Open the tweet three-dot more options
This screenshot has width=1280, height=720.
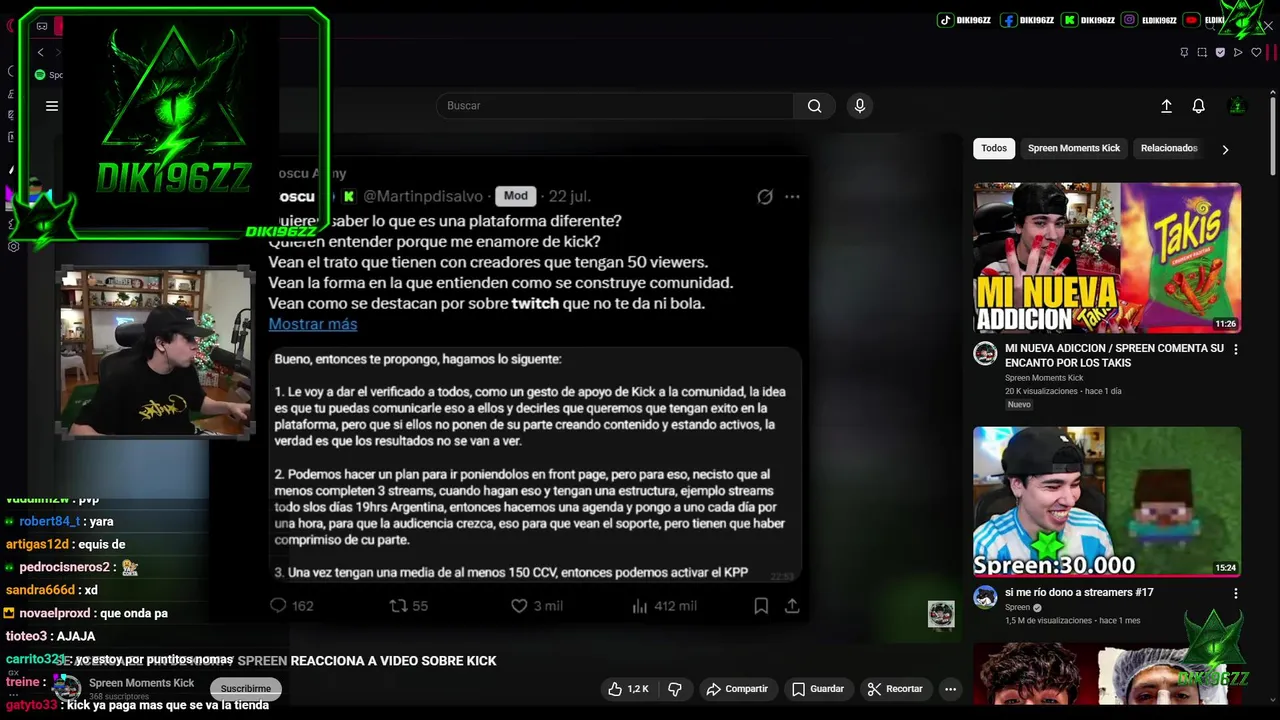[792, 197]
